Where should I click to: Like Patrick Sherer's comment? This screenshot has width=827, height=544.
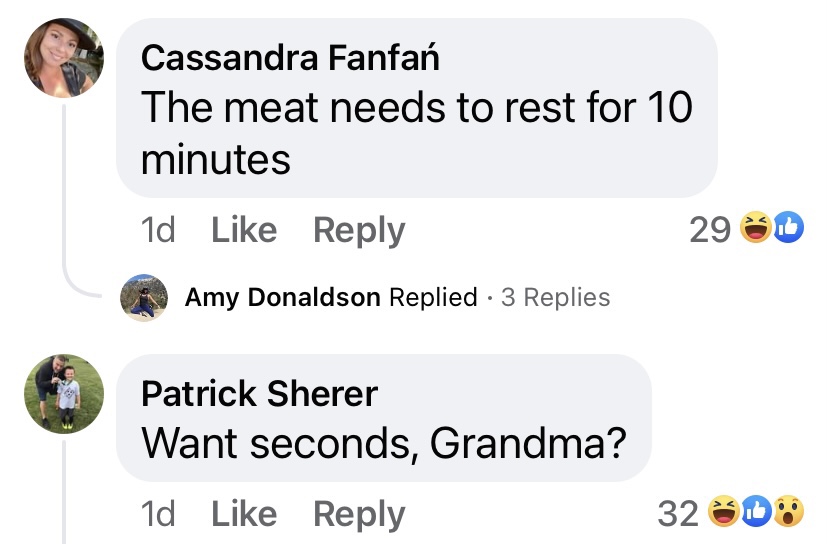coord(244,514)
